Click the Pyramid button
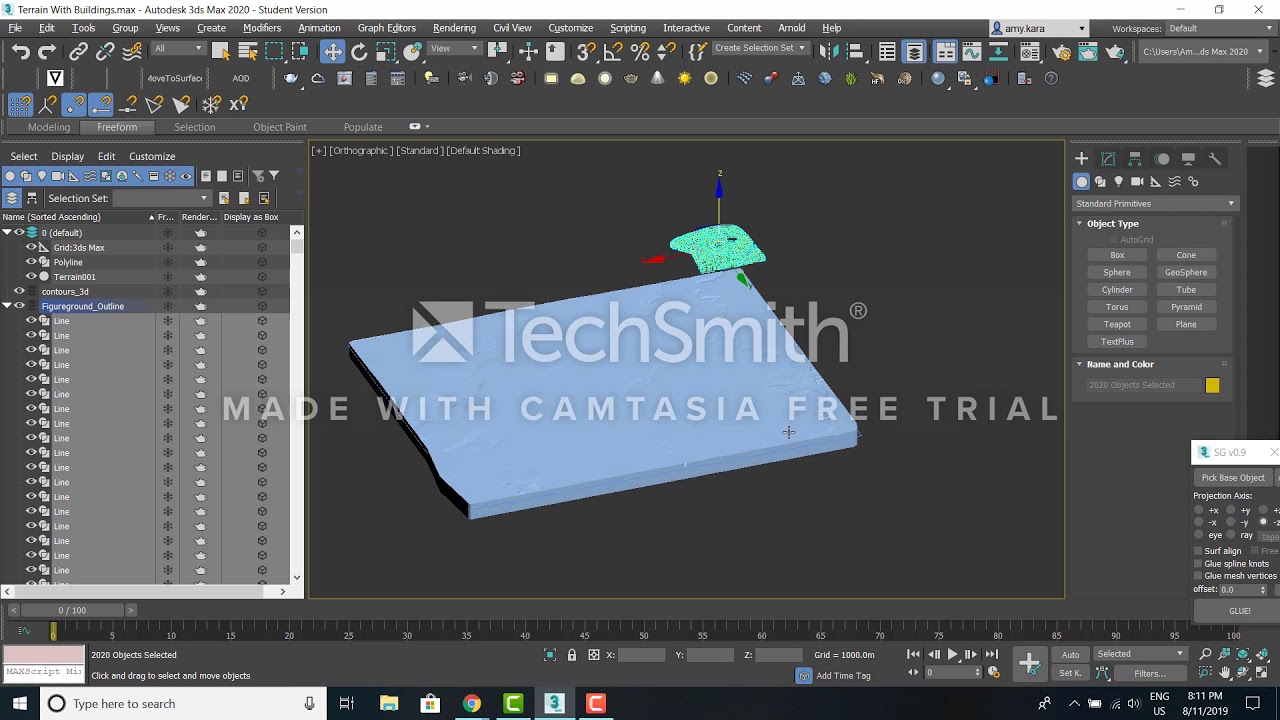Viewport: 1280px width, 720px height. tap(1186, 307)
